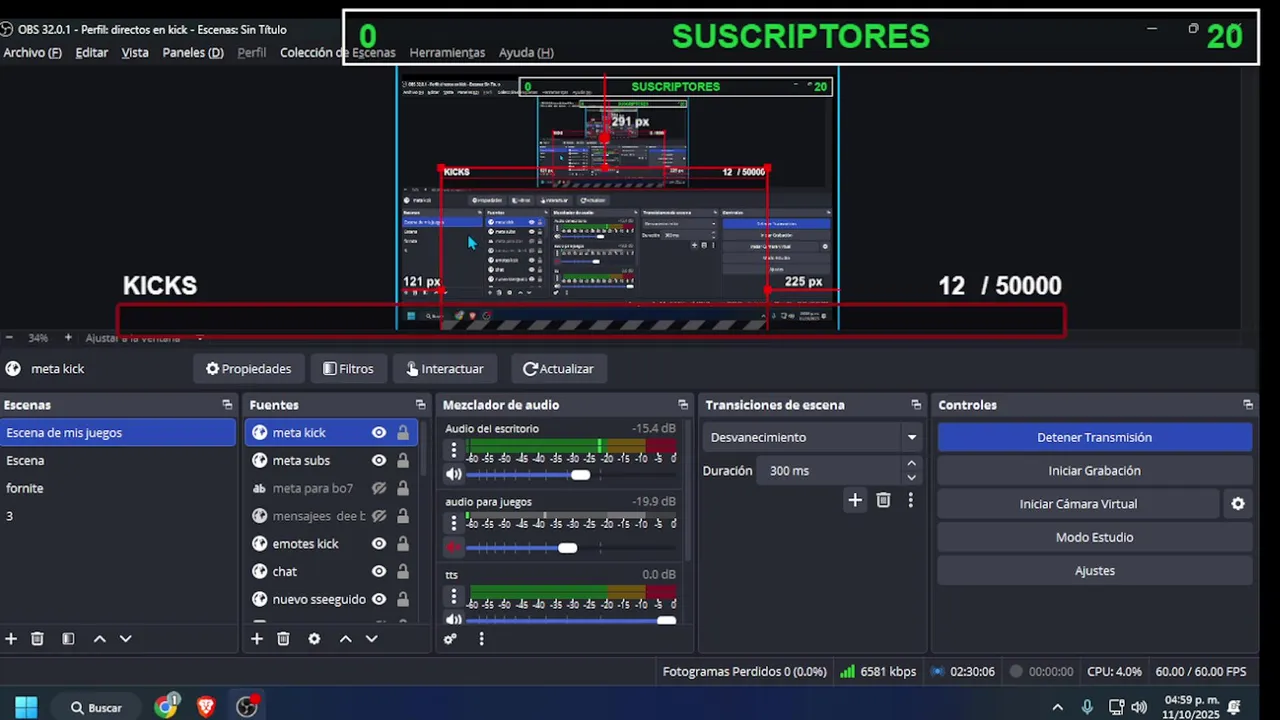This screenshot has height=720, width=1280.
Task: Hide the emotes kick source
Action: coord(379,544)
